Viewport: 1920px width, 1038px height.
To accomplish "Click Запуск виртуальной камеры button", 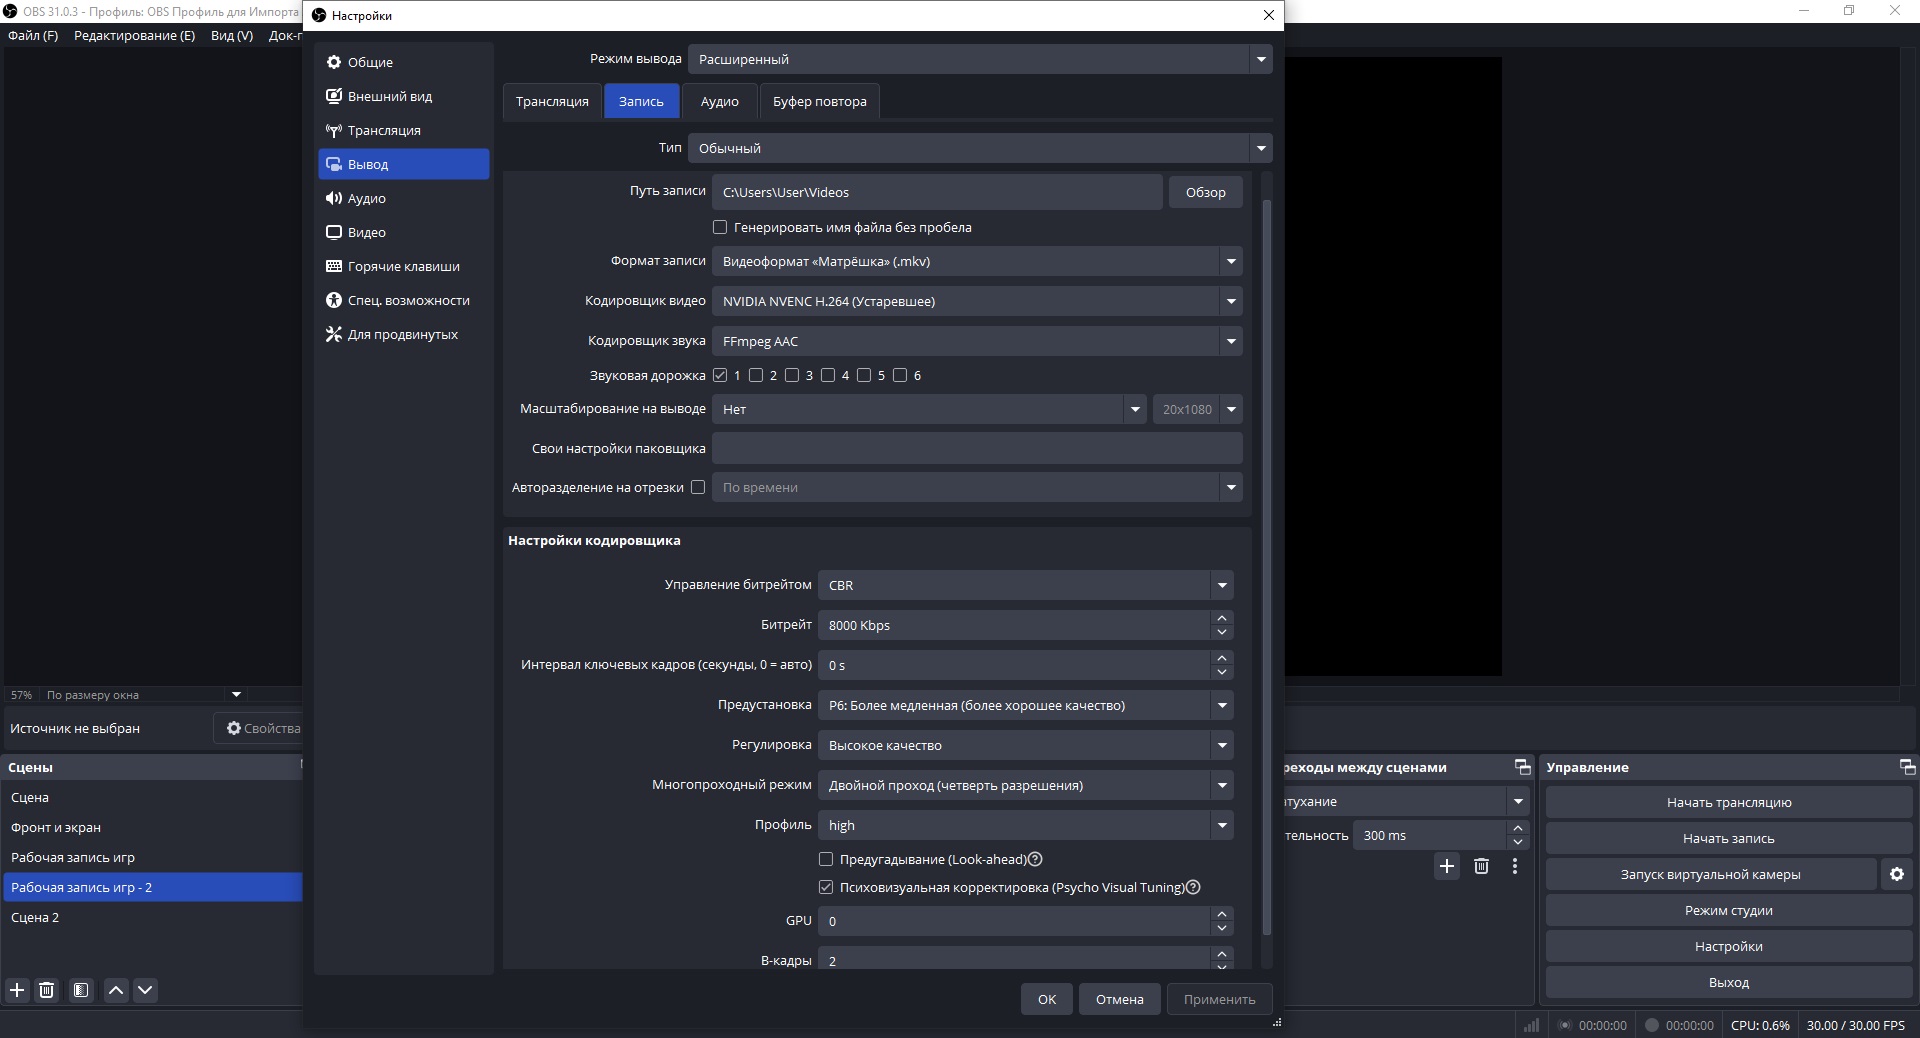I will pyautogui.click(x=1710, y=874).
